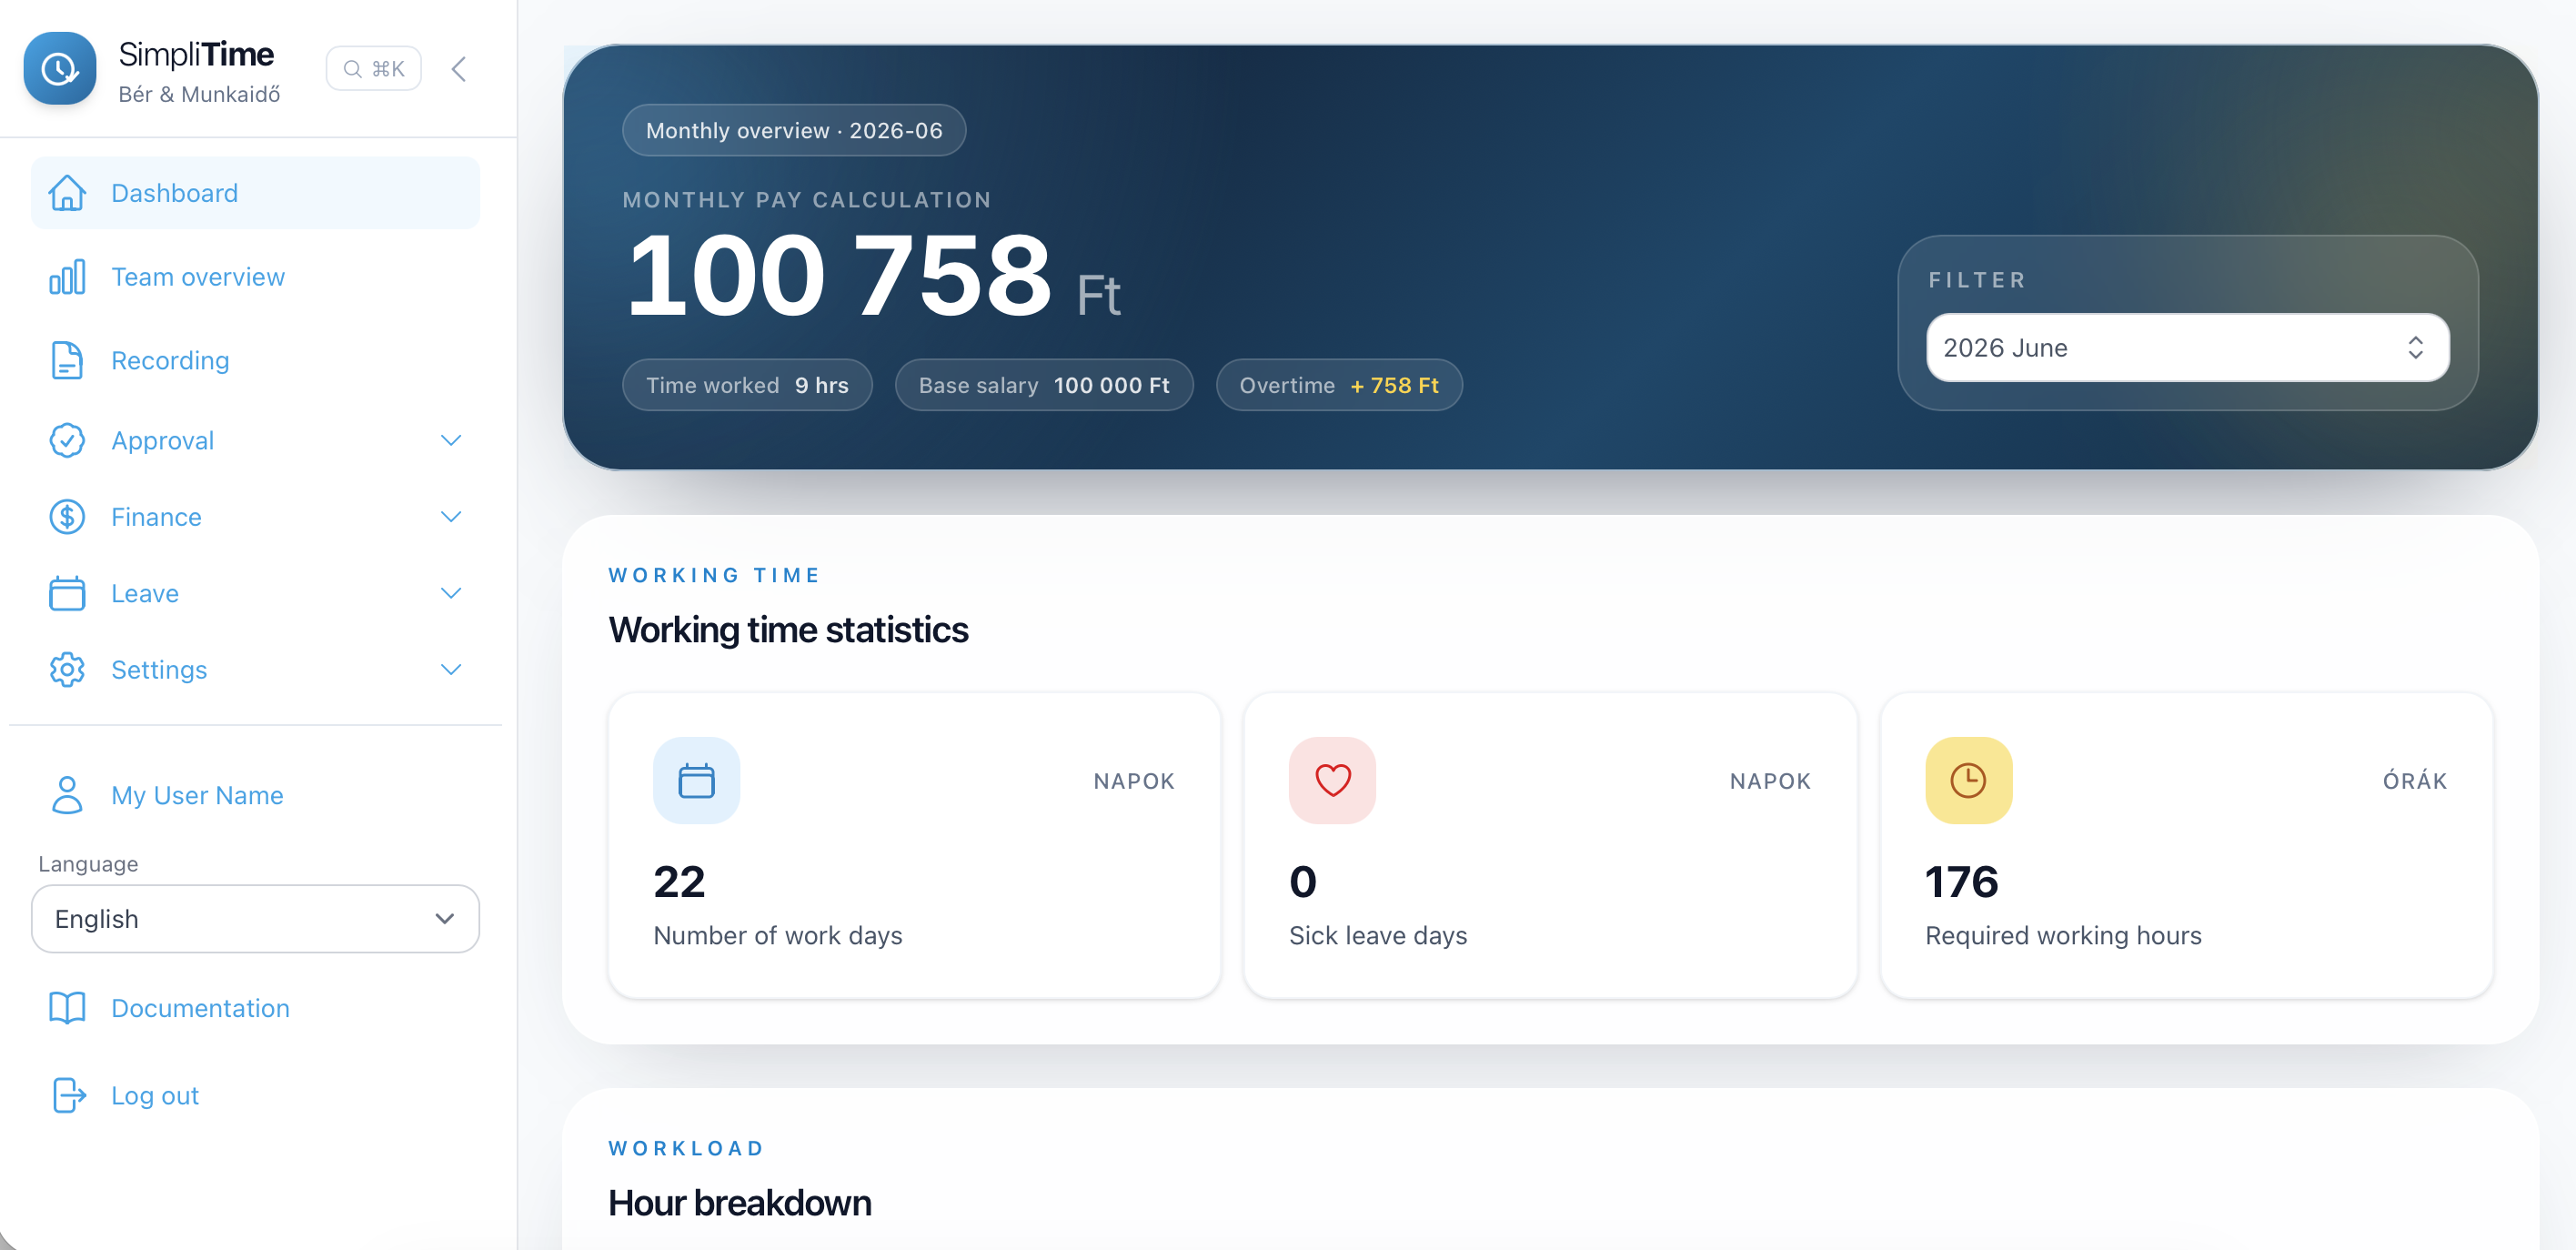Click the Dashboard home icon
2576x1250 pixels.
point(67,193)
